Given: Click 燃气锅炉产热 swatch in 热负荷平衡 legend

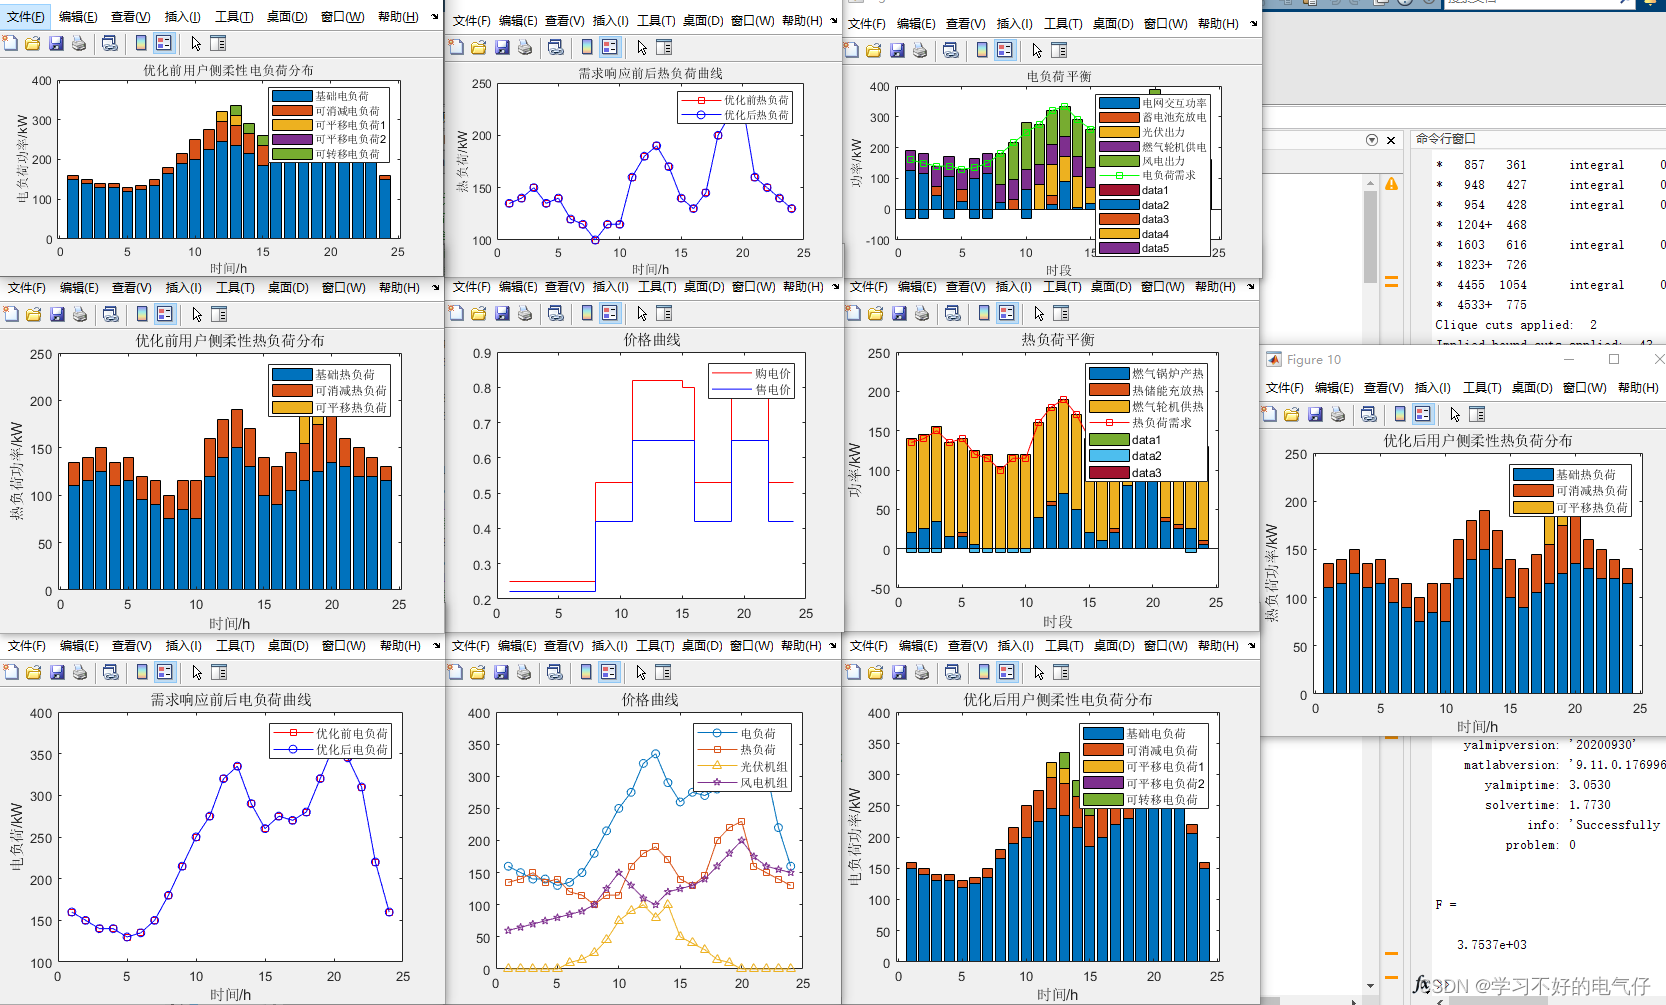Looking at the screenshot, I should pyautogui.click(x=1109, y=374).
